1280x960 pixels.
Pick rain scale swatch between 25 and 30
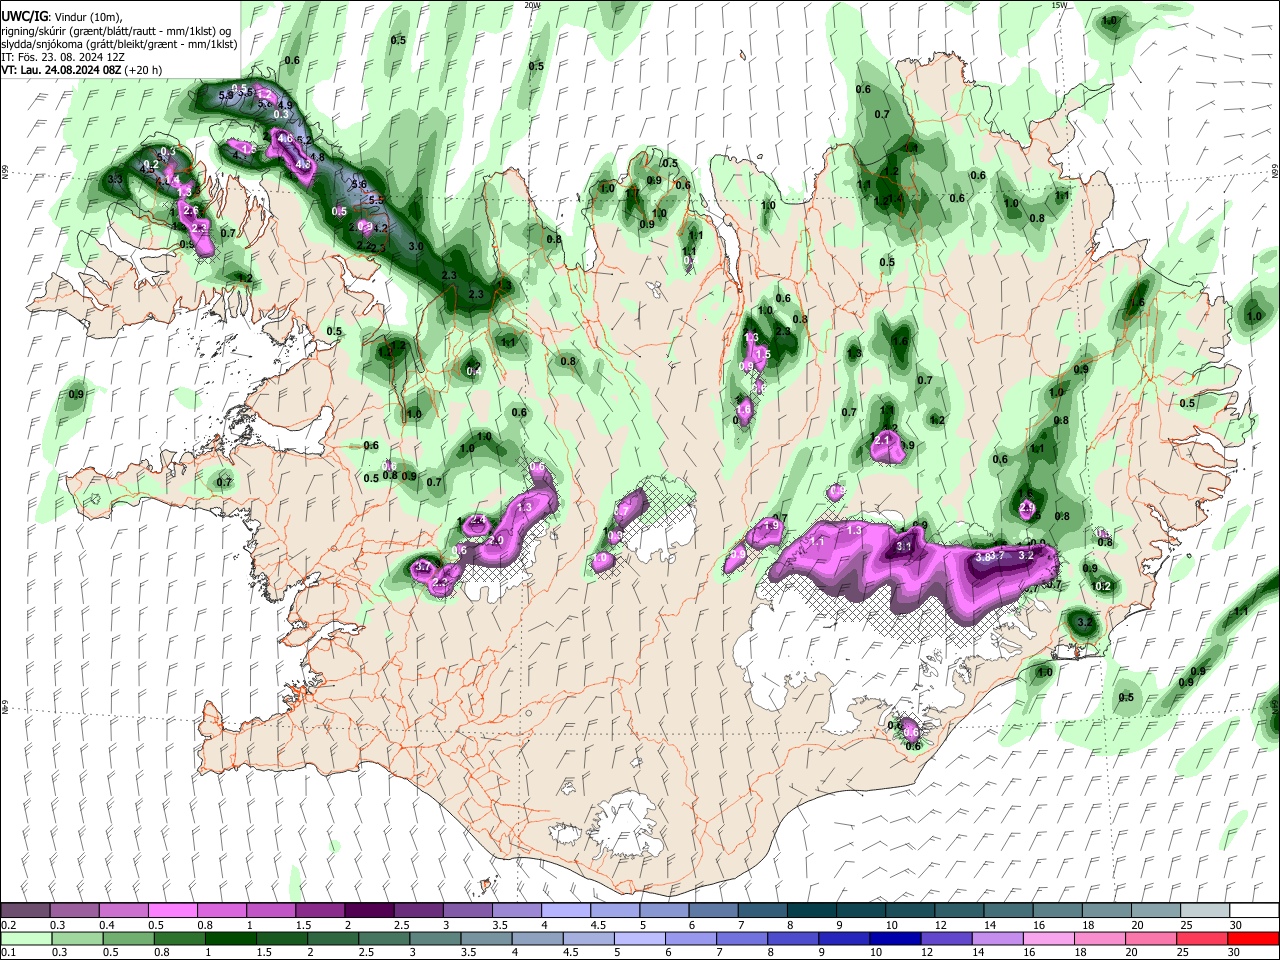(1203, 938)
